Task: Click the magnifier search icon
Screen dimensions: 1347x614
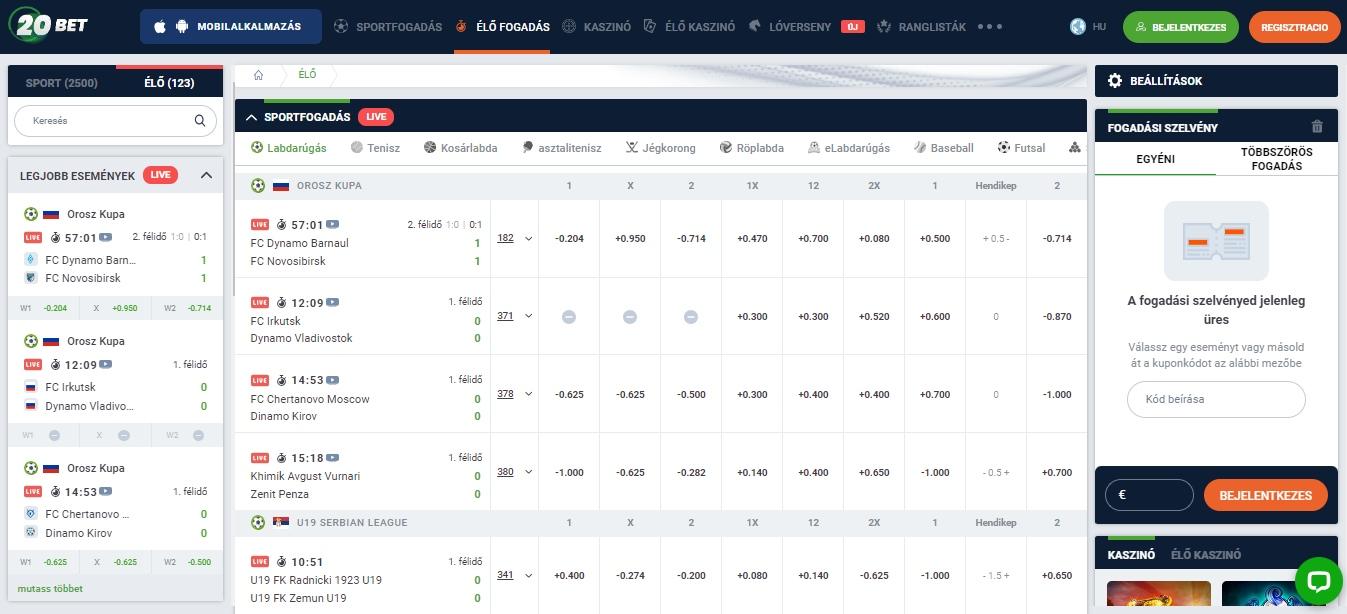Action: [x=200, y=120]
